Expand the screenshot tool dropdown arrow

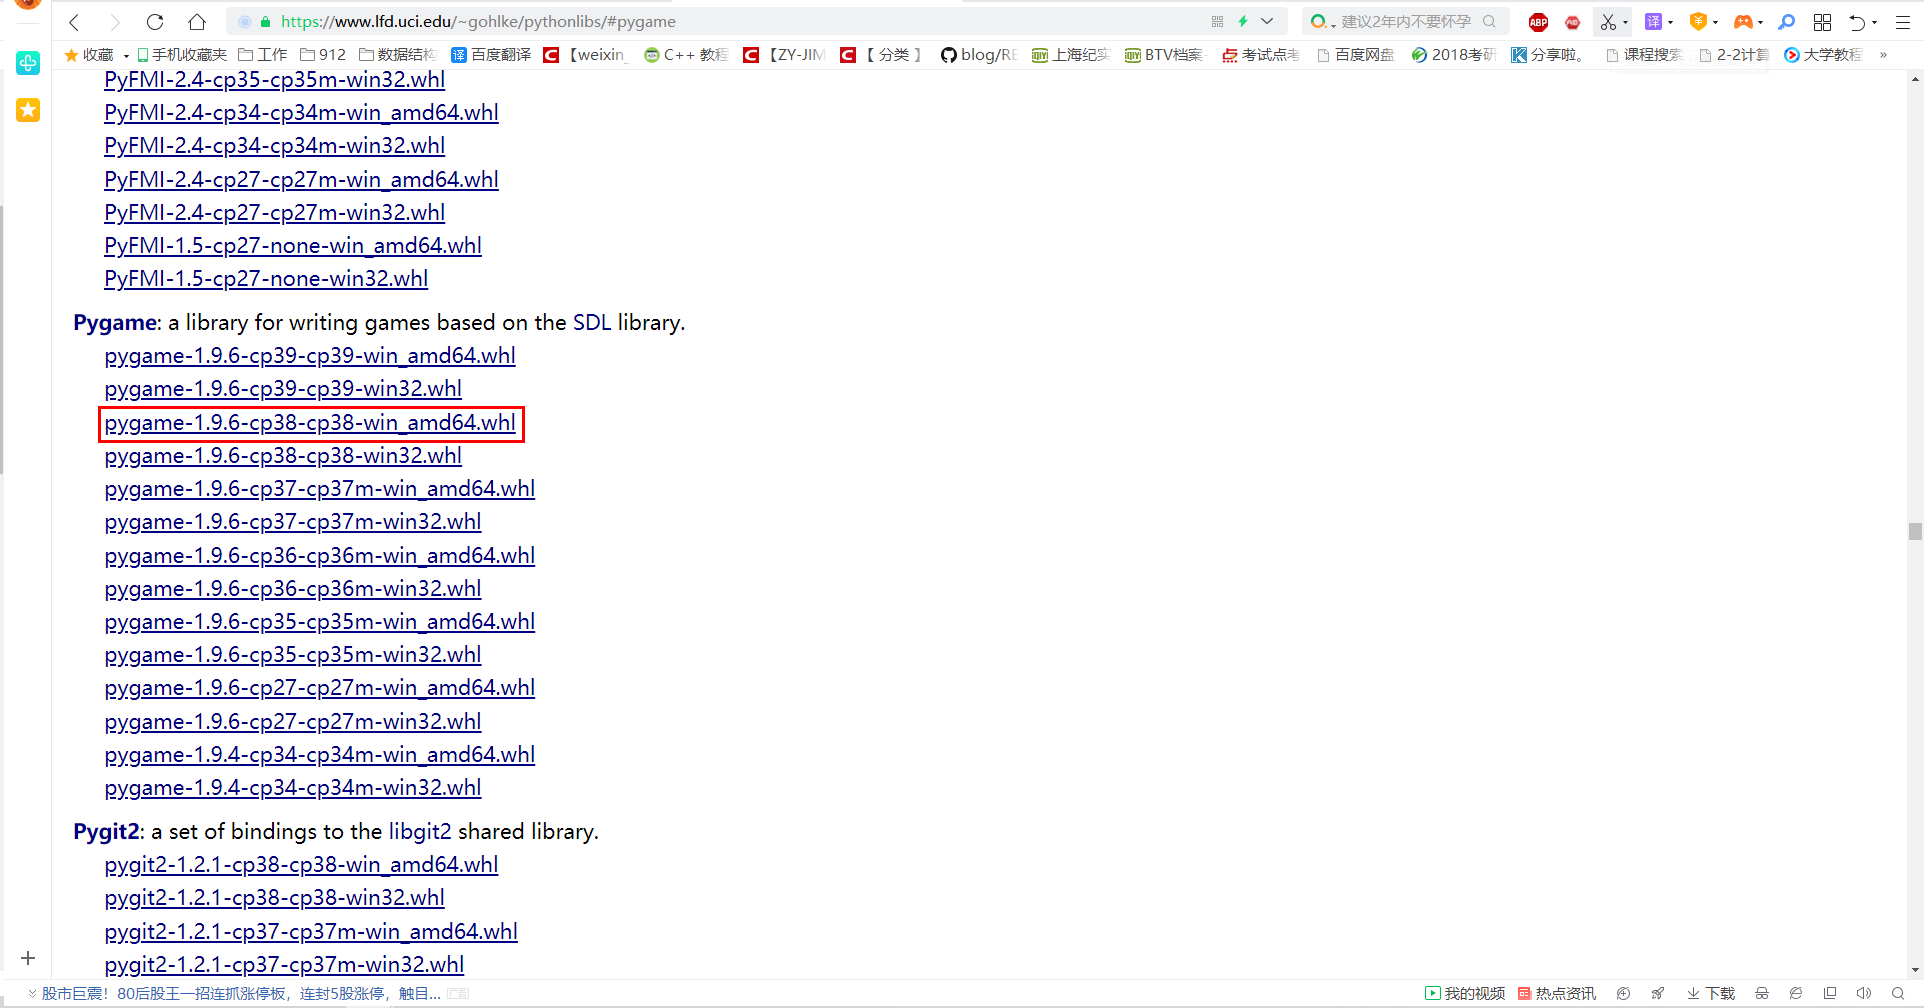click(1625, 22)
